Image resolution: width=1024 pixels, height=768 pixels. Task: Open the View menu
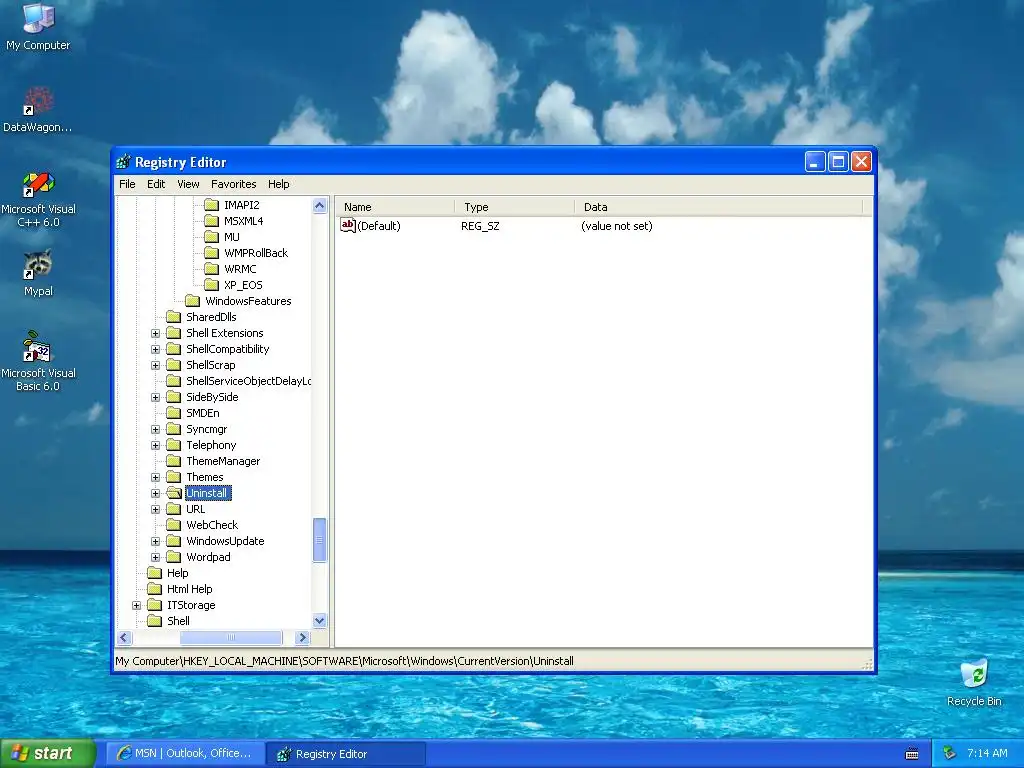pyautogui.click(x=188, y=184)
